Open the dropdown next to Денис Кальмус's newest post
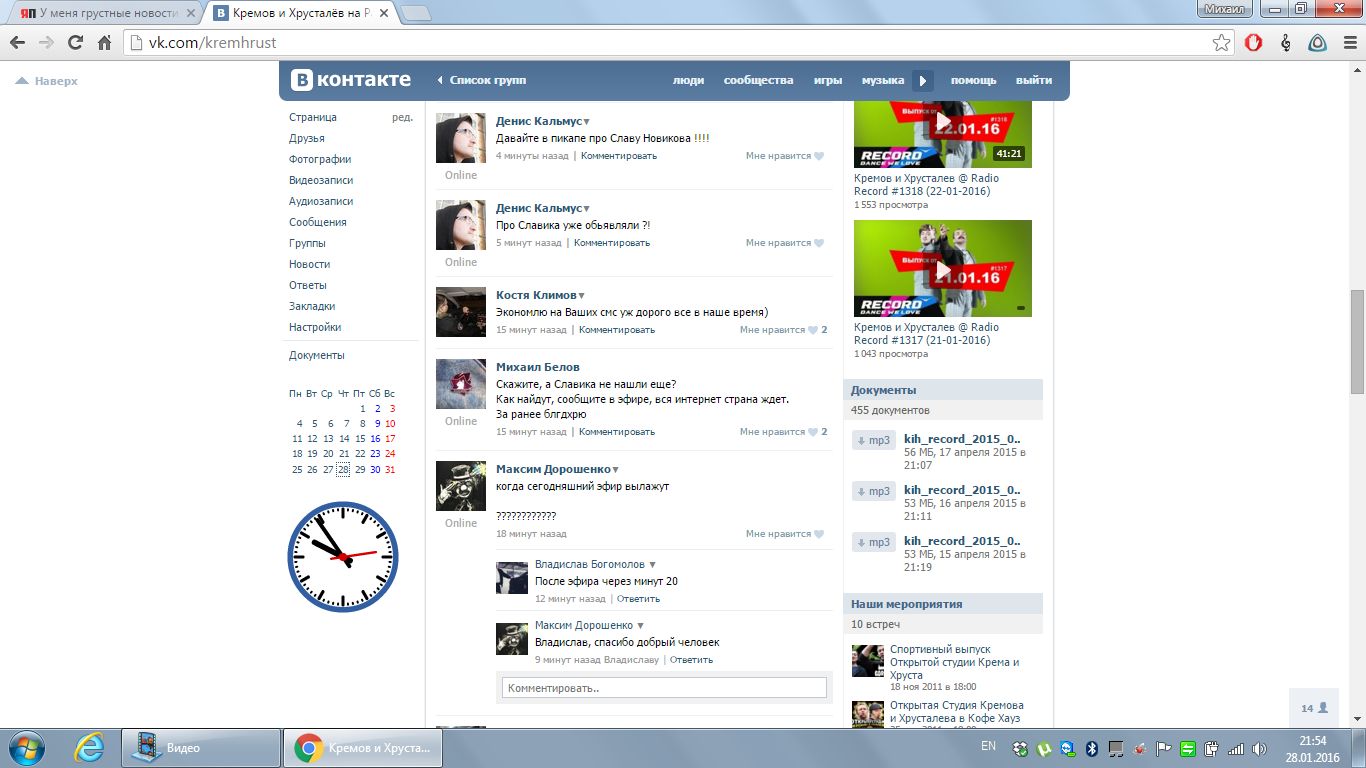The height and width of the screenshot is (768, 1366). pyautogui.click(x=587, y=122)
